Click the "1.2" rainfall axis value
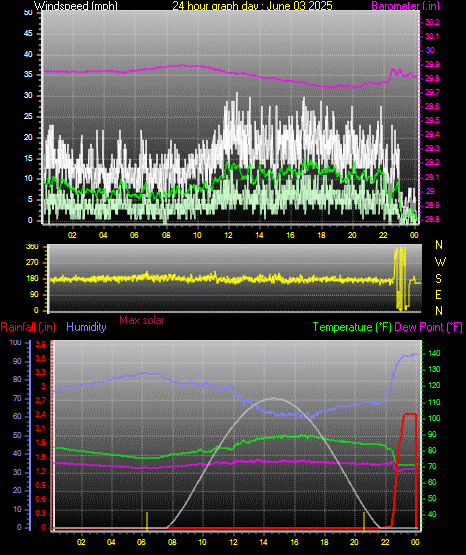The width and height of the screenshot is (466, 555). click(x=41, y=471)
